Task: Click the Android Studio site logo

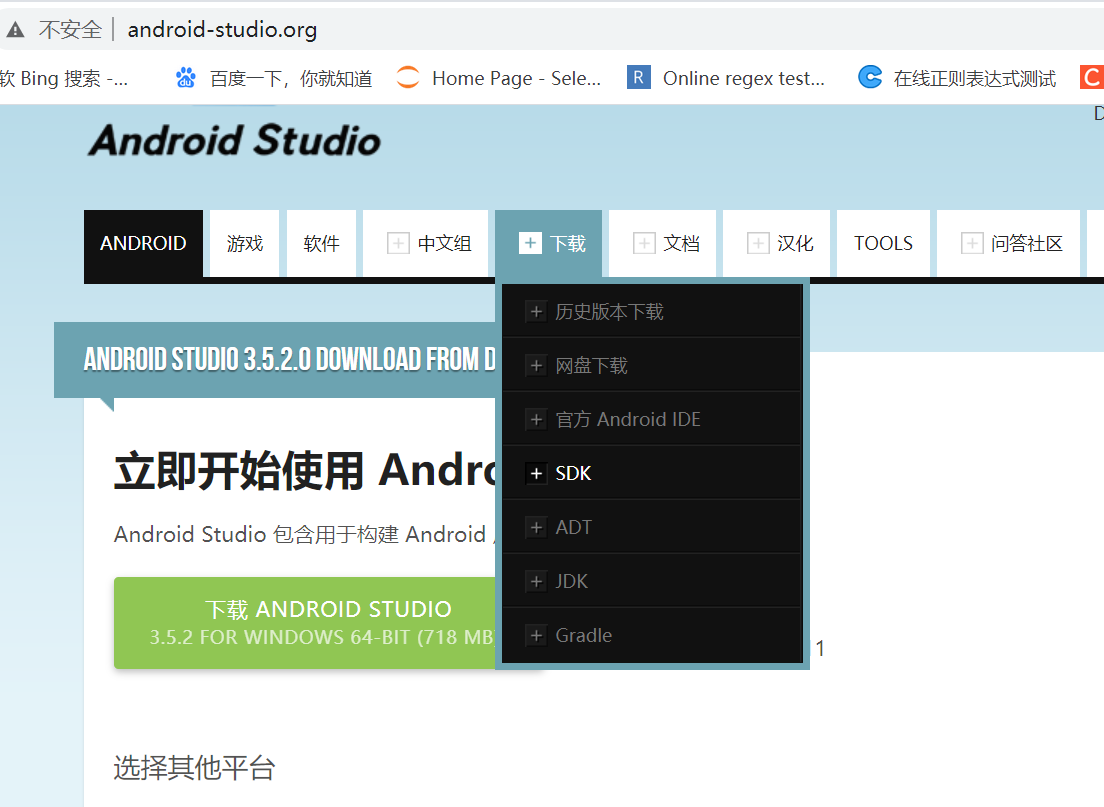Action: click(x=234, y=140)
